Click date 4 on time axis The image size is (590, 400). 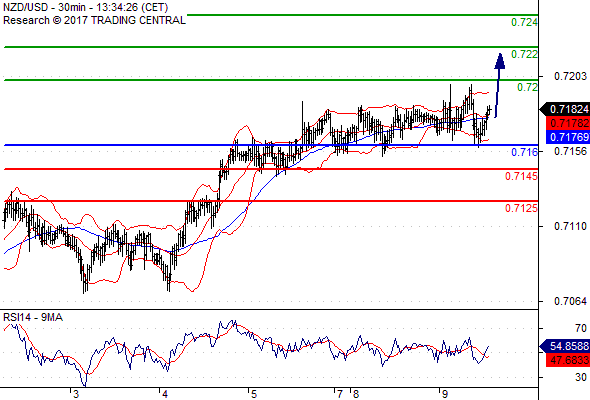(x=165, y=394)
